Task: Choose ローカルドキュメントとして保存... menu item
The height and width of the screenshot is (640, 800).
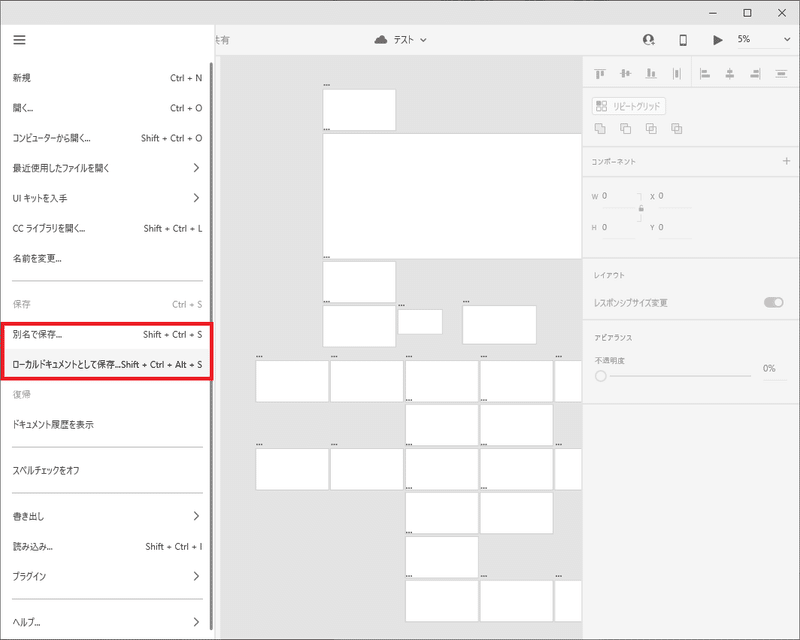Action: tap(107, 365)
